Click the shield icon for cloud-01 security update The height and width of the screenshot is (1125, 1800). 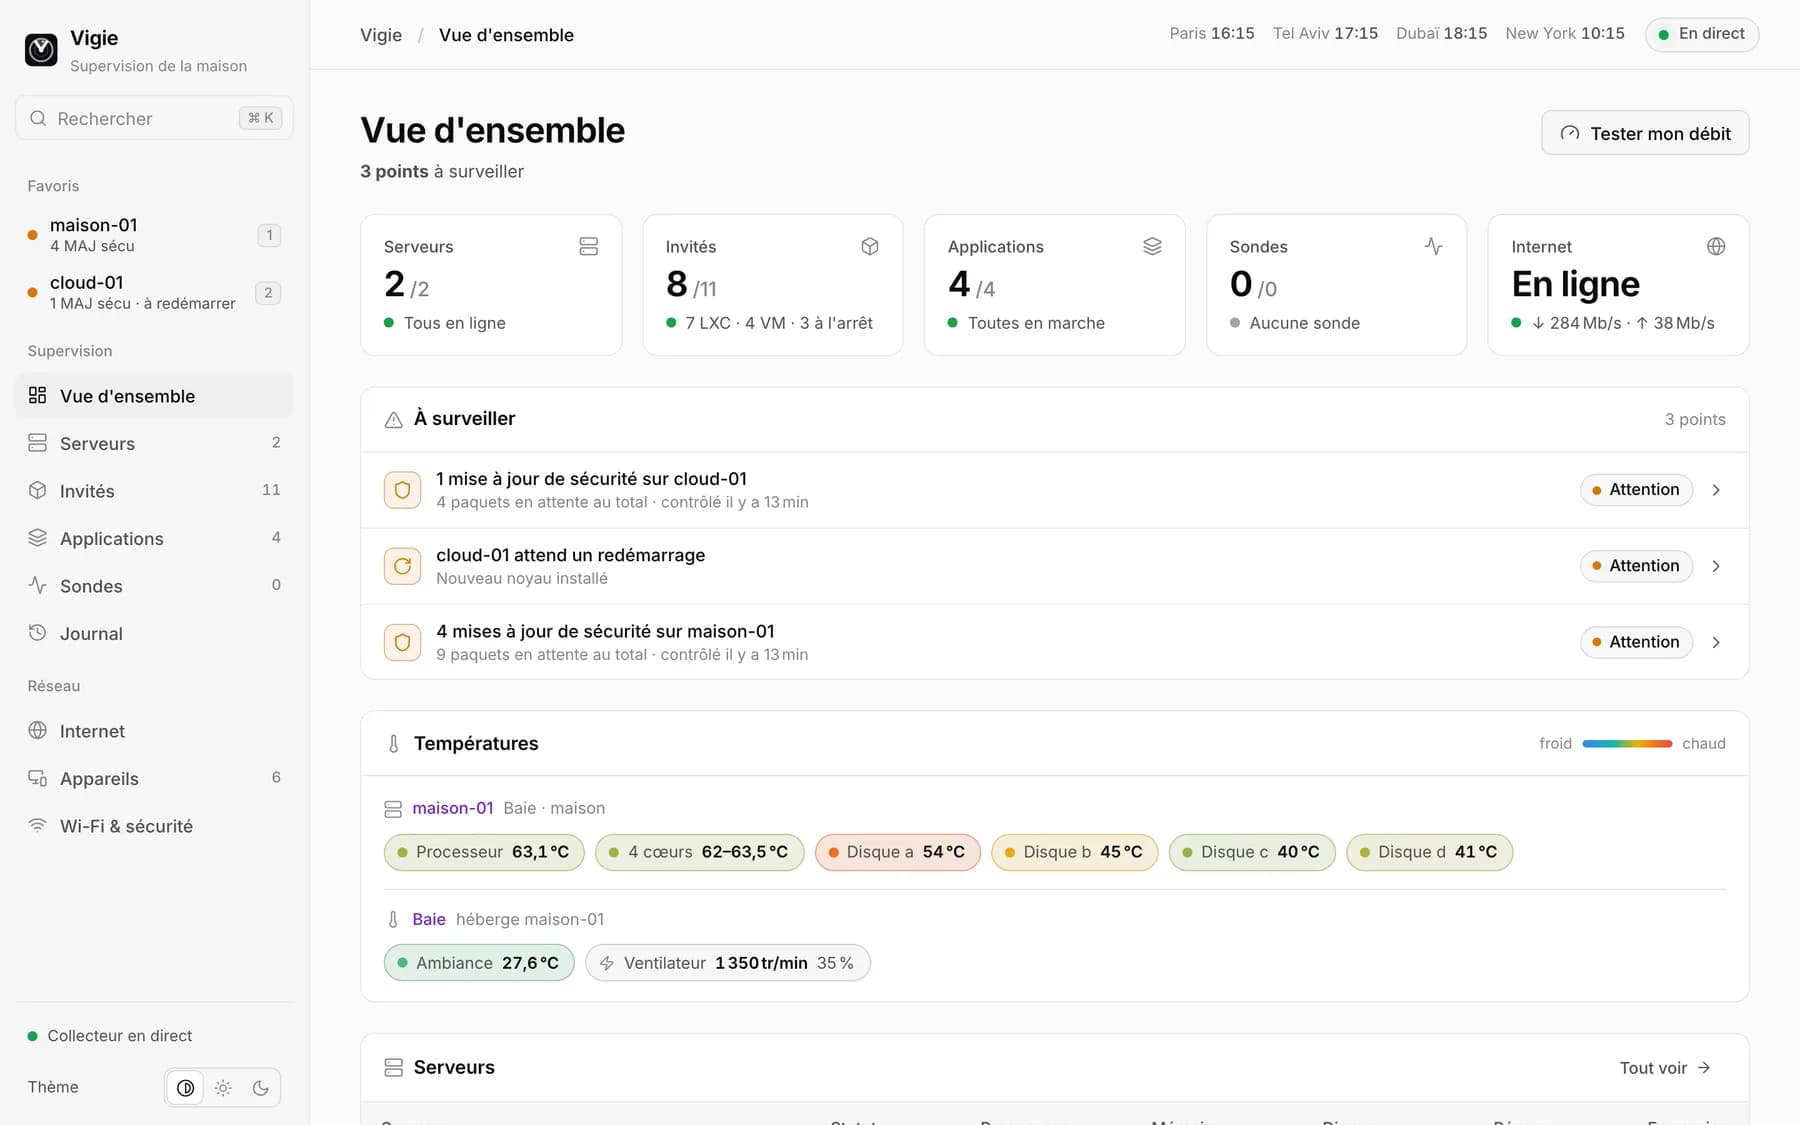point(402,490)
